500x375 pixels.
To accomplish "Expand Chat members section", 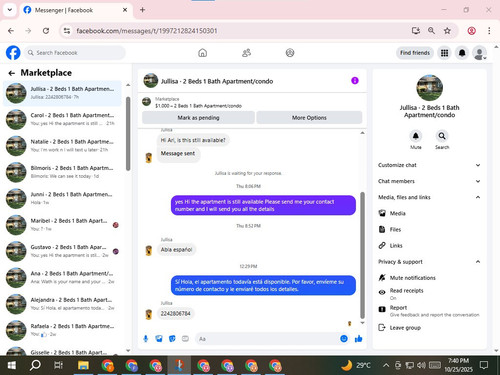I will click(429, 181).
